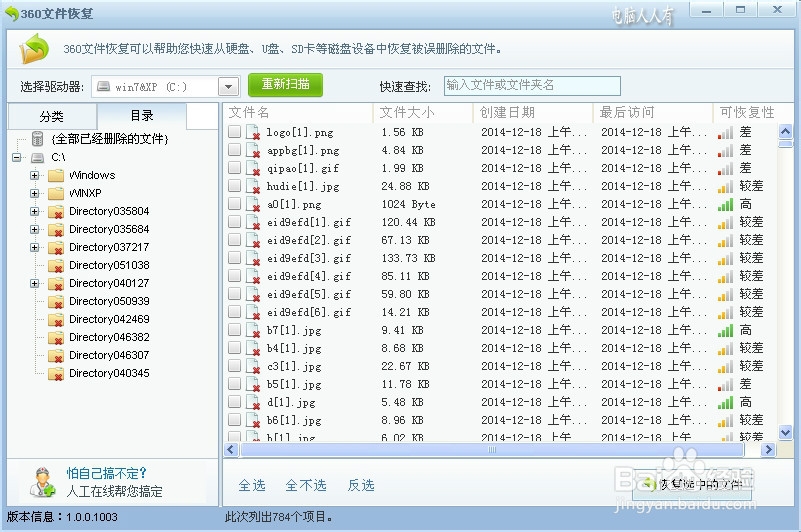Tick the checkbox next to hudie[1].jpg

[x=234, y=186]
